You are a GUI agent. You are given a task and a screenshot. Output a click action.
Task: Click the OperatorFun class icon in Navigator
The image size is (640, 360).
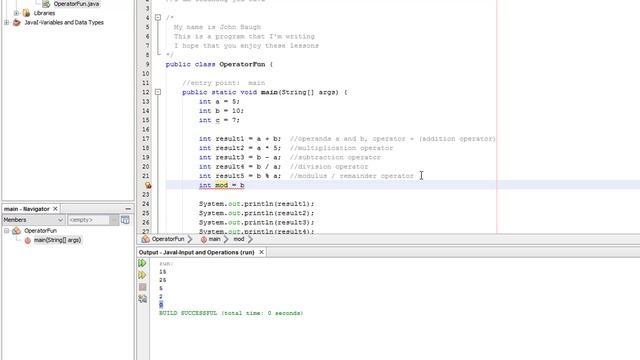click(x=16, y=231)
